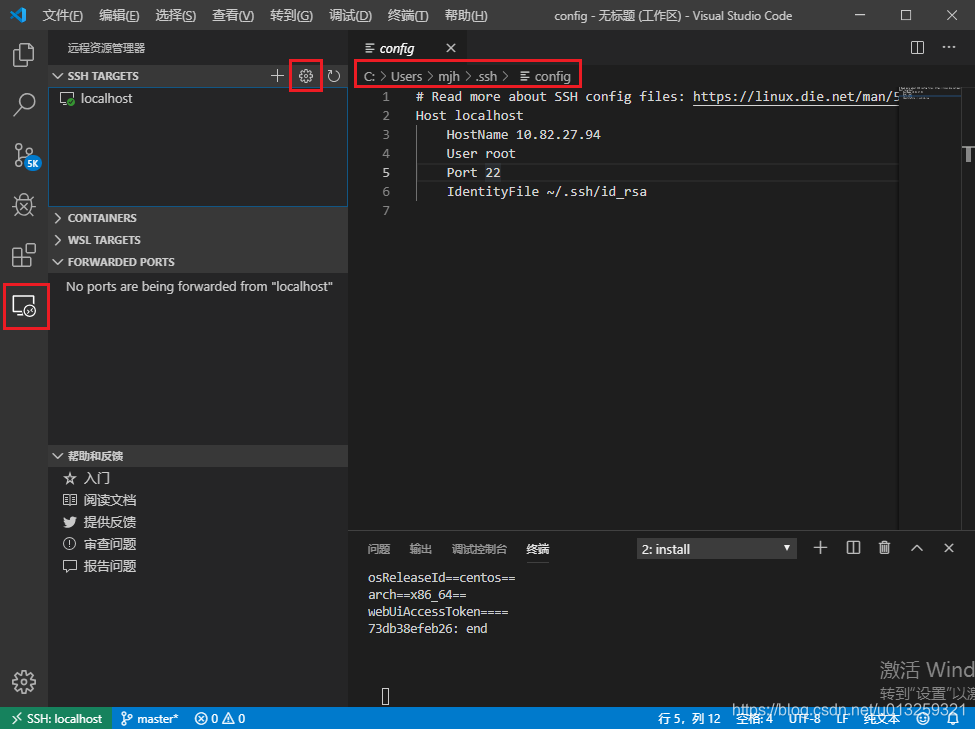This screenshot has height=729, width=975.
Task: Open Source Control view with 5K badge
Action: pyautogui.click(x=25, y=156)
